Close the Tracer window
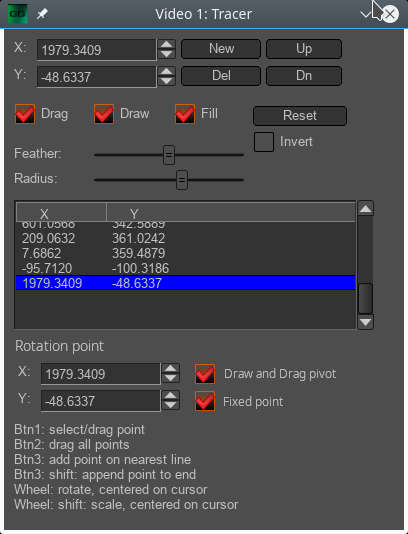The height and width of the screenshot is (534, 408). pos(390,14)
